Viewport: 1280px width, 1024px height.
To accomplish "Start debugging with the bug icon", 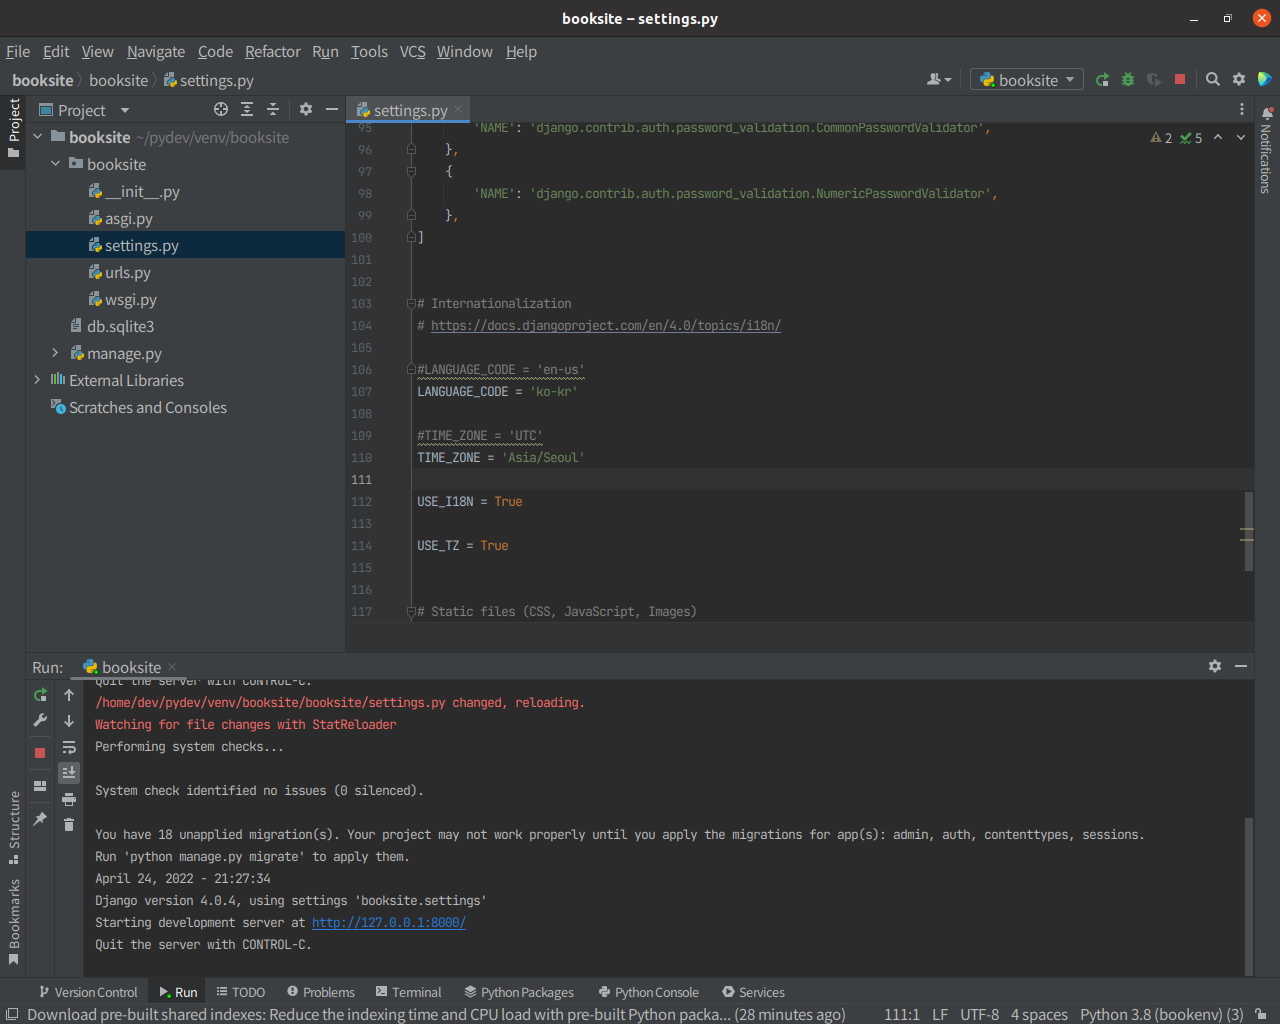I will tap(1128, 79).
